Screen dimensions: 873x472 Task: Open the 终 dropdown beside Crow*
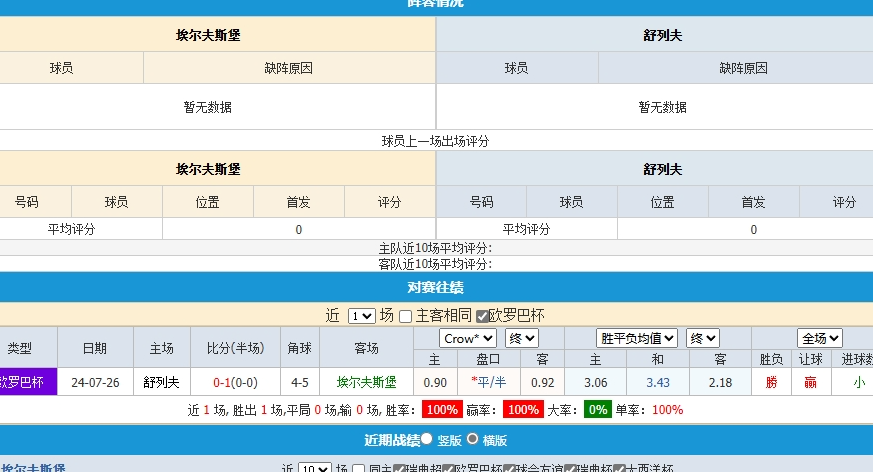pos(522,338)
